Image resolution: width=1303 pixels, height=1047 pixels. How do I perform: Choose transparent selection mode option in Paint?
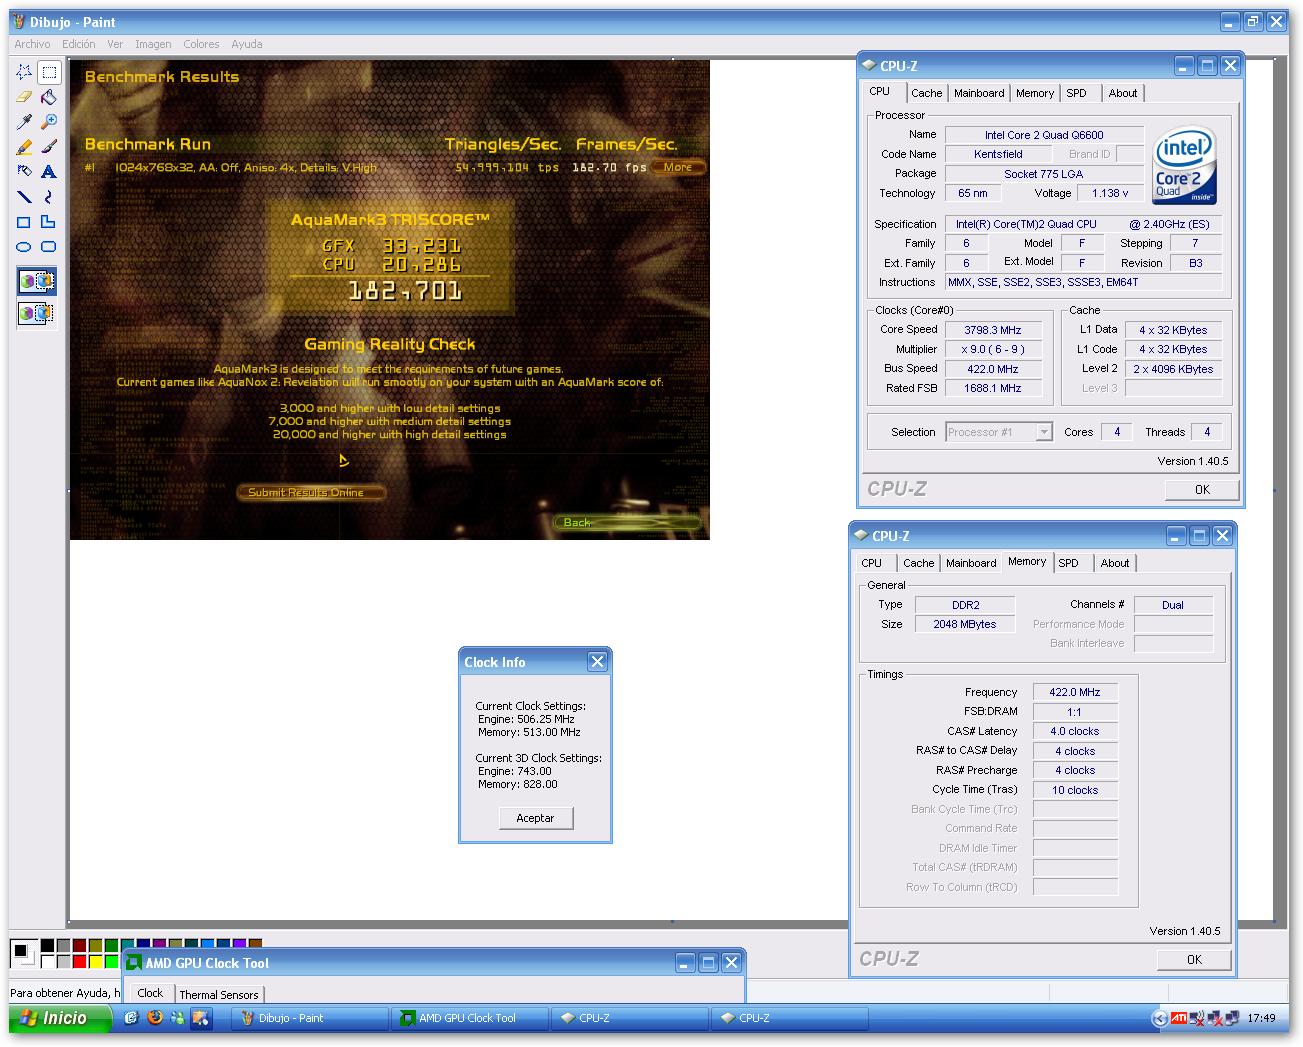[x=37, y=314]
